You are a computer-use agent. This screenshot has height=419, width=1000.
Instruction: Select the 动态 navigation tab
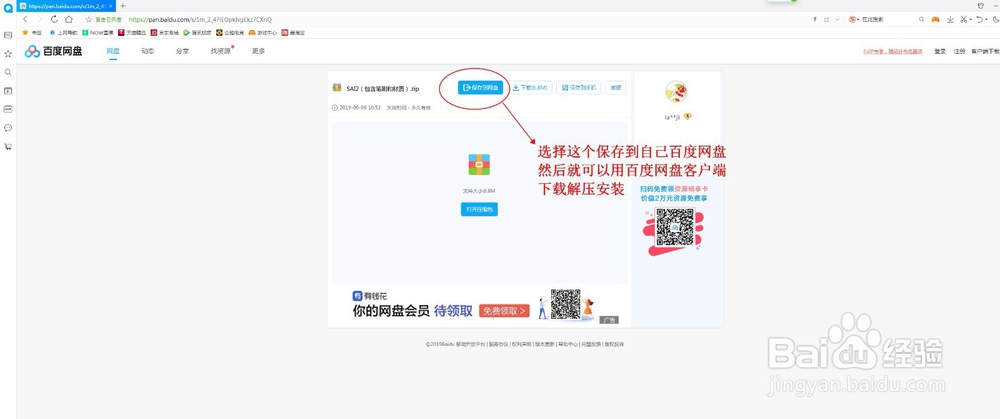click(147, 51)
